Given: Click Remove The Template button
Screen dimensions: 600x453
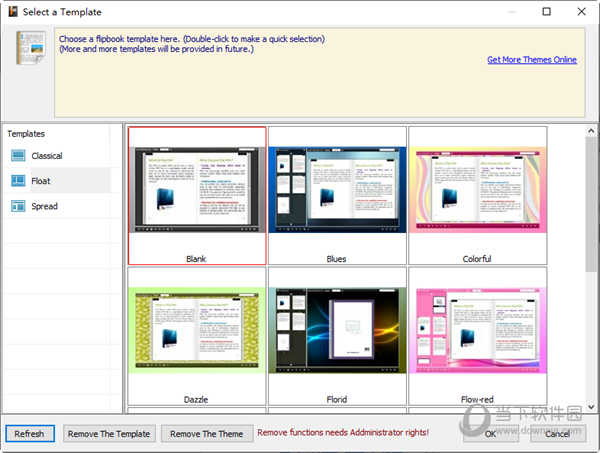Looking at the screenshot, I should tap(109, 433).
